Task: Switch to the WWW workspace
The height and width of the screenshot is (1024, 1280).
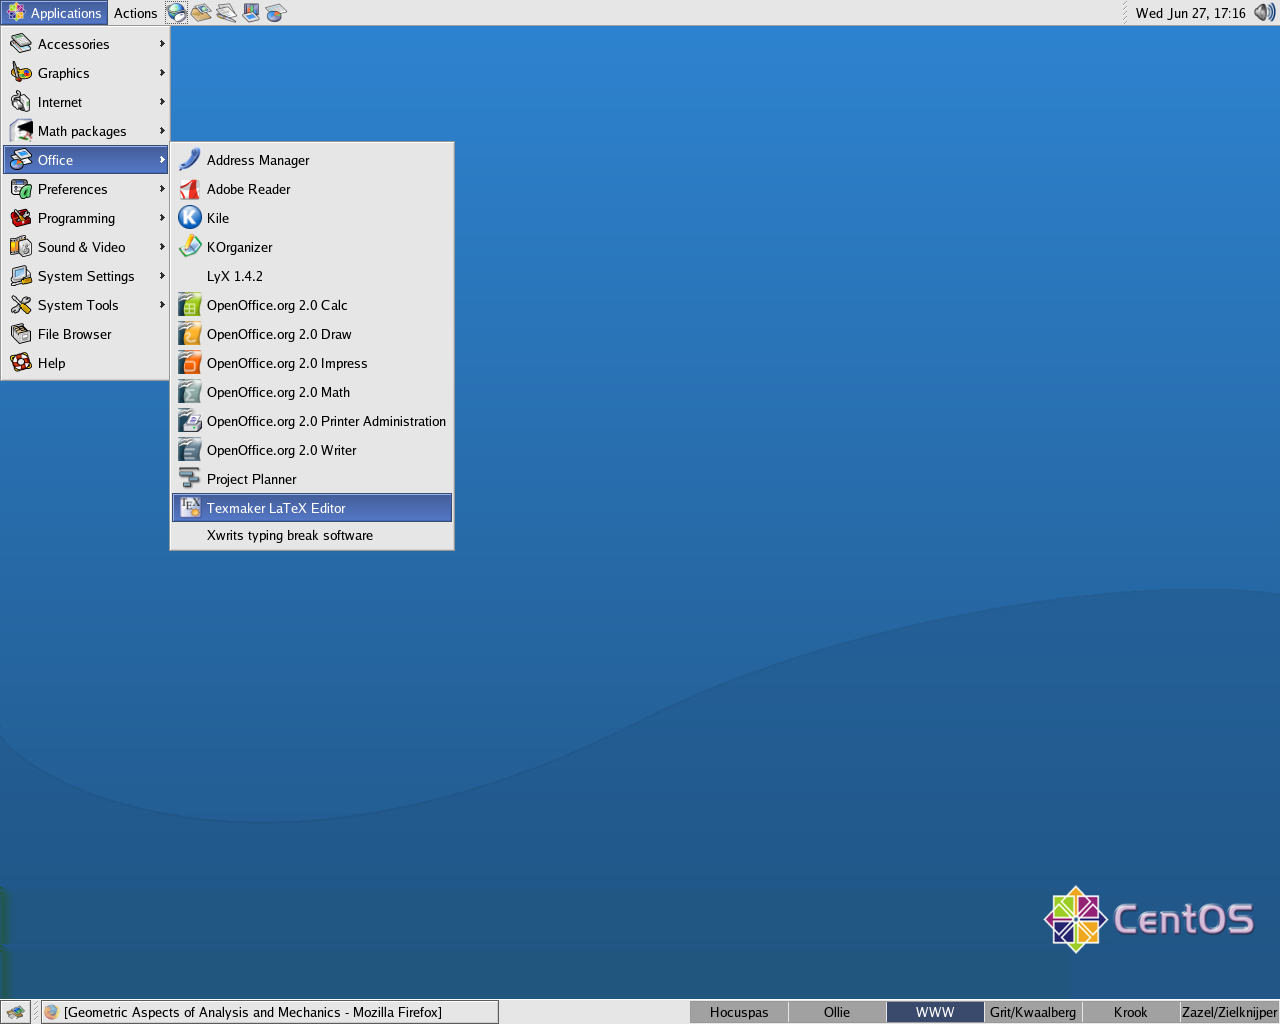Action: (x=935, y=1012)
